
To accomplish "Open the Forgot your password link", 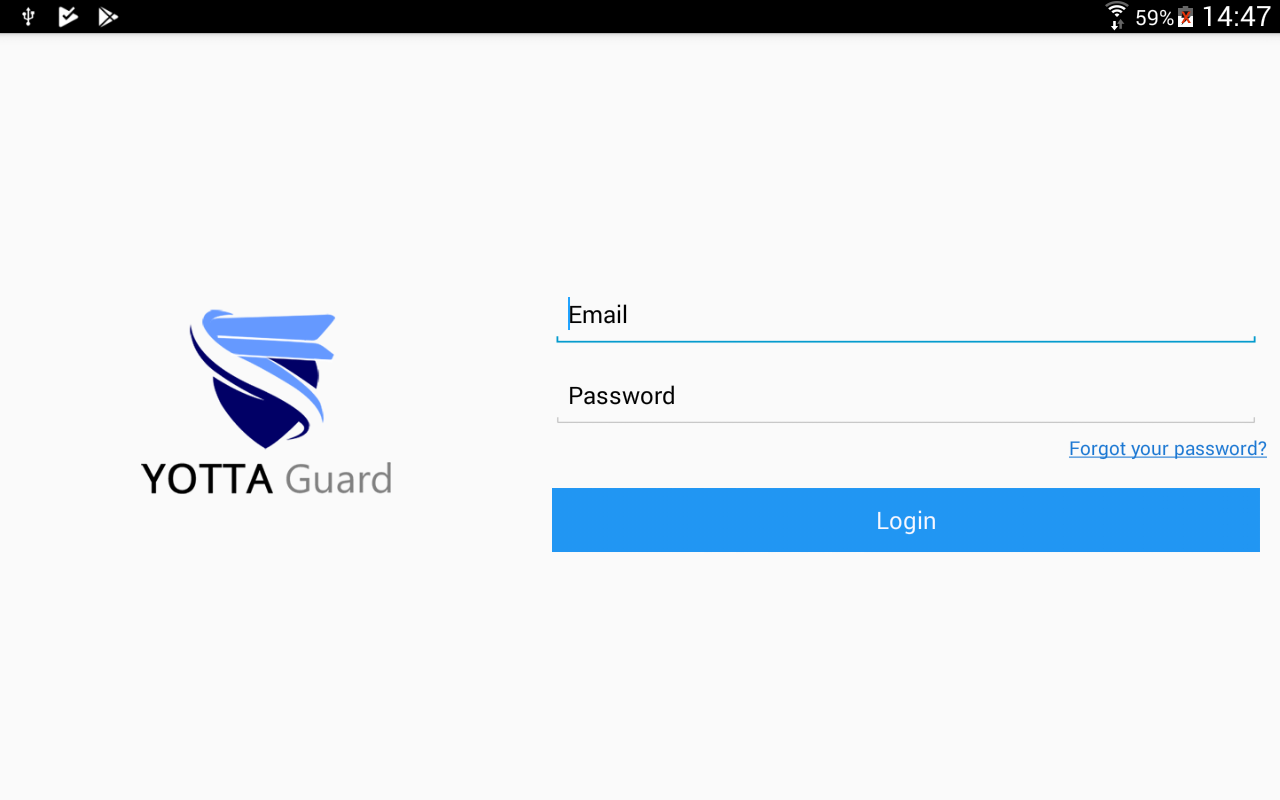I will coord(1168,449).
